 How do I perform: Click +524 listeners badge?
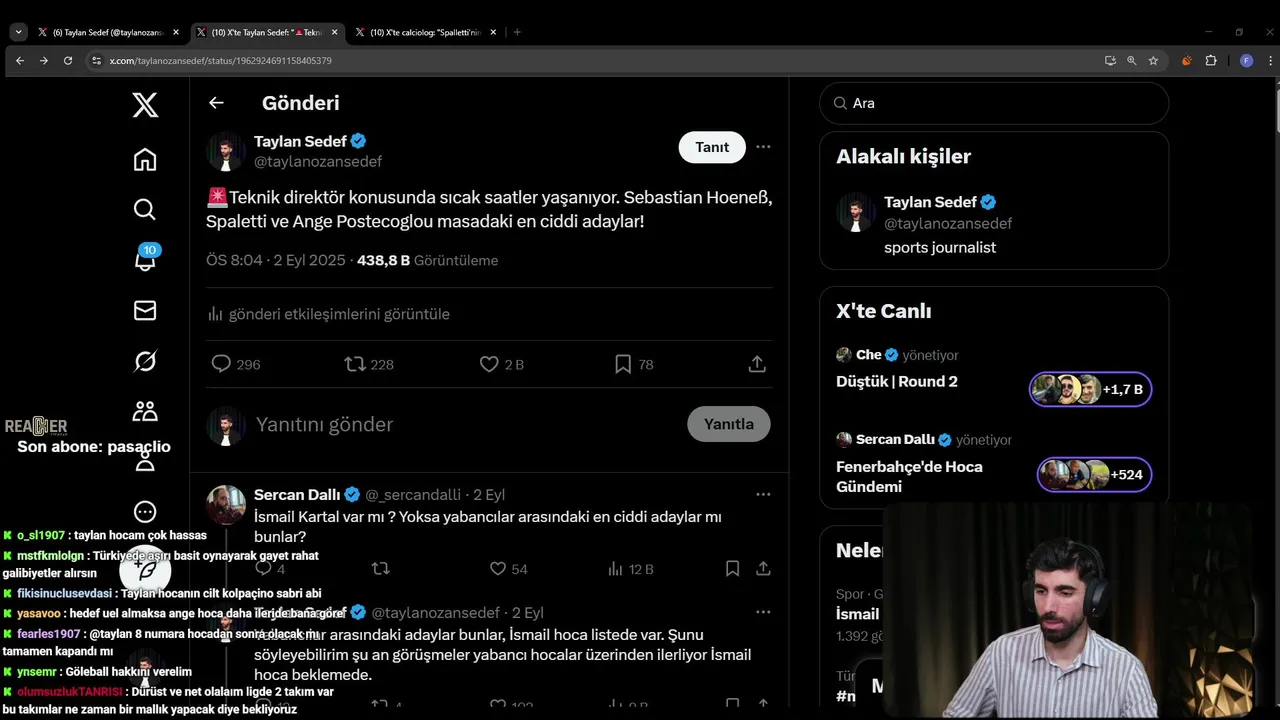(1095, 474)
